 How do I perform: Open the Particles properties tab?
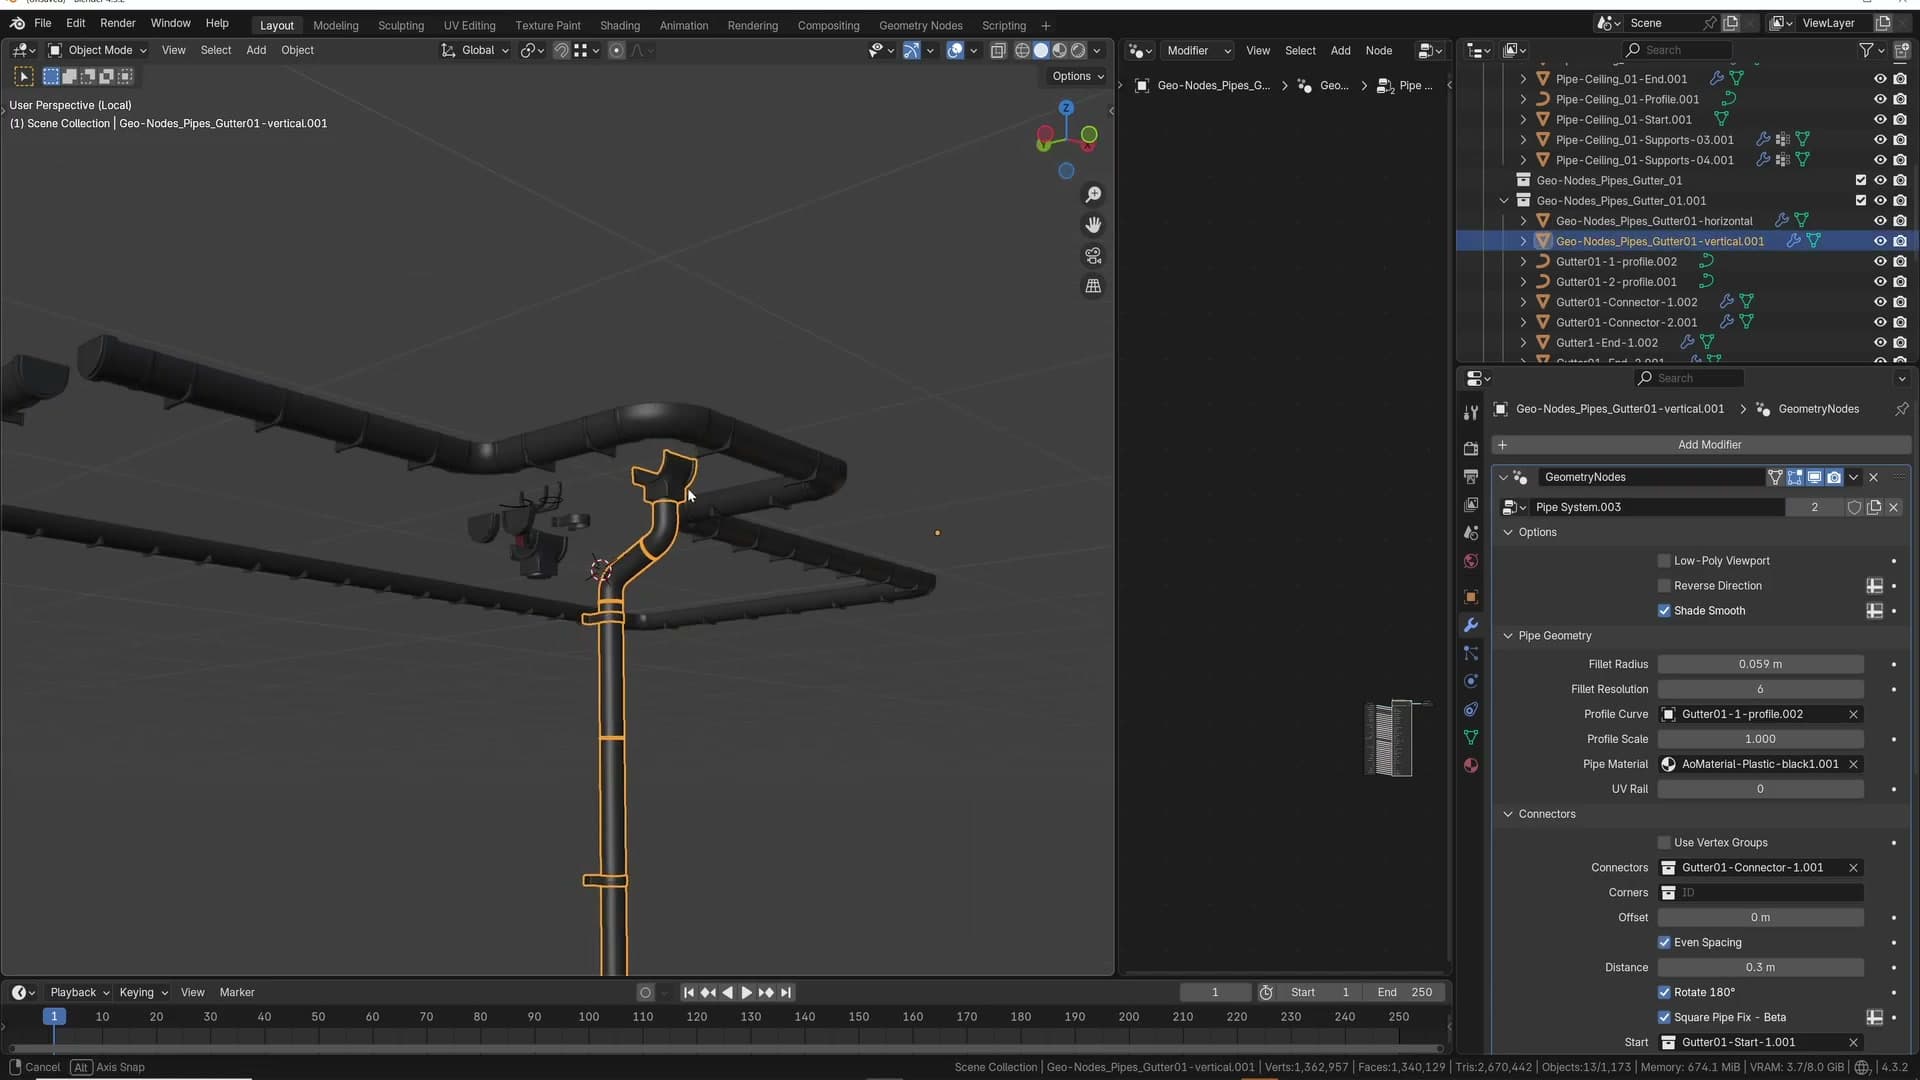tap(1470, 653)
